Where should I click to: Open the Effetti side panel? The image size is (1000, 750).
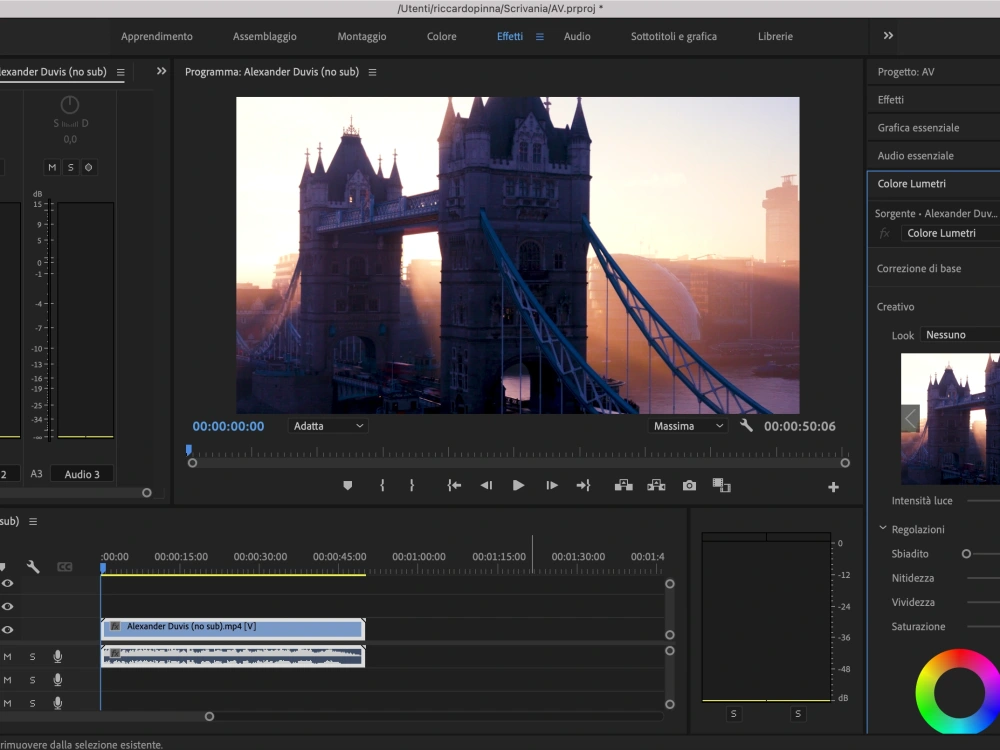coord(890,99)
